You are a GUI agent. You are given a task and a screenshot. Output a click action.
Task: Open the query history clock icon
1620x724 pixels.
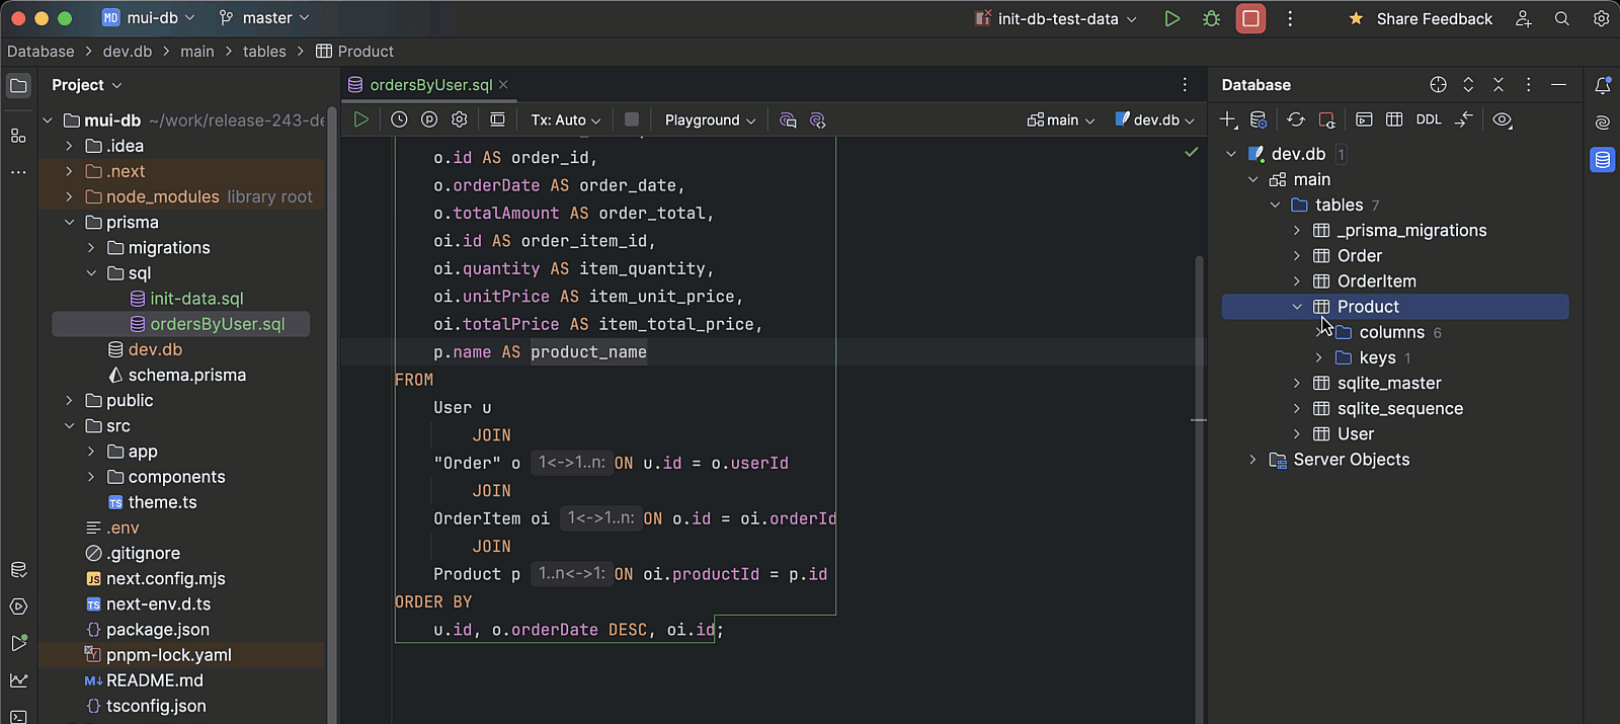click(399, 120)
